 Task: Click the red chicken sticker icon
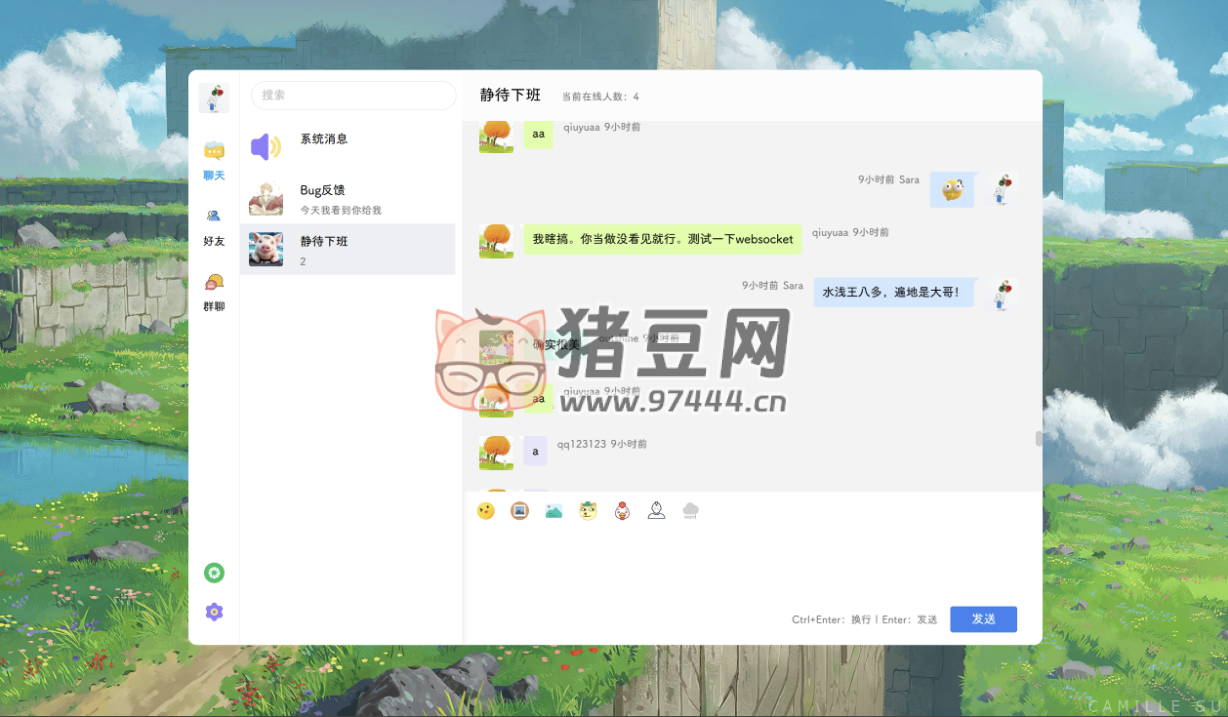(622, 511)
